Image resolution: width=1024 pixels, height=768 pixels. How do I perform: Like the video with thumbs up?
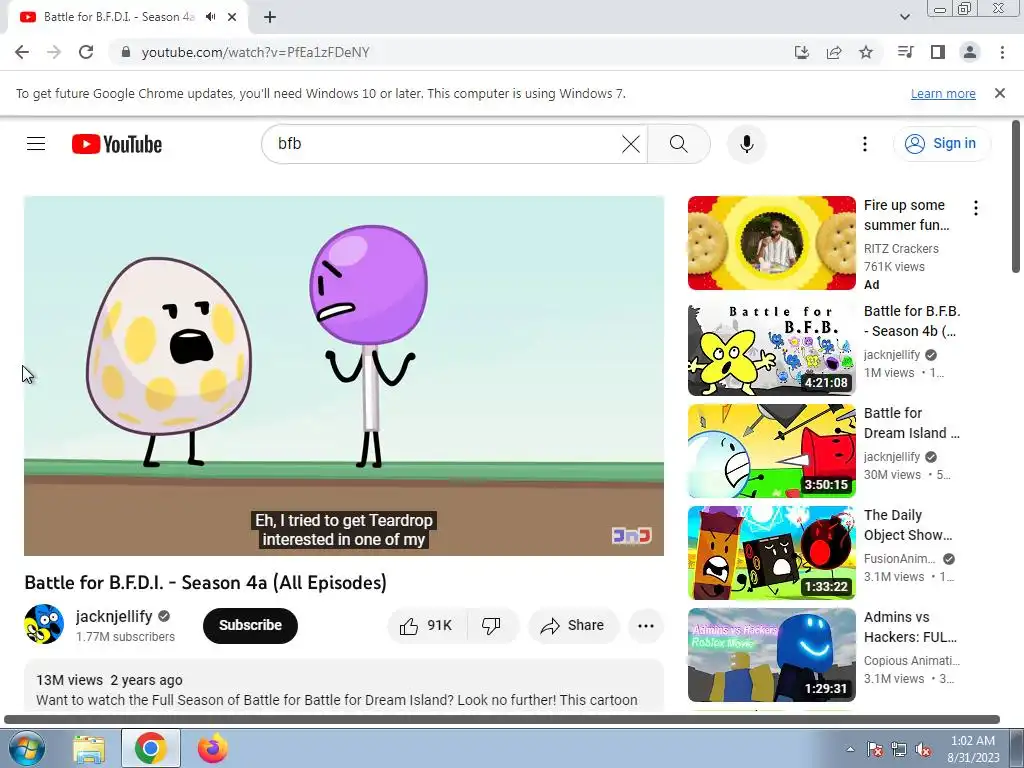427,626
